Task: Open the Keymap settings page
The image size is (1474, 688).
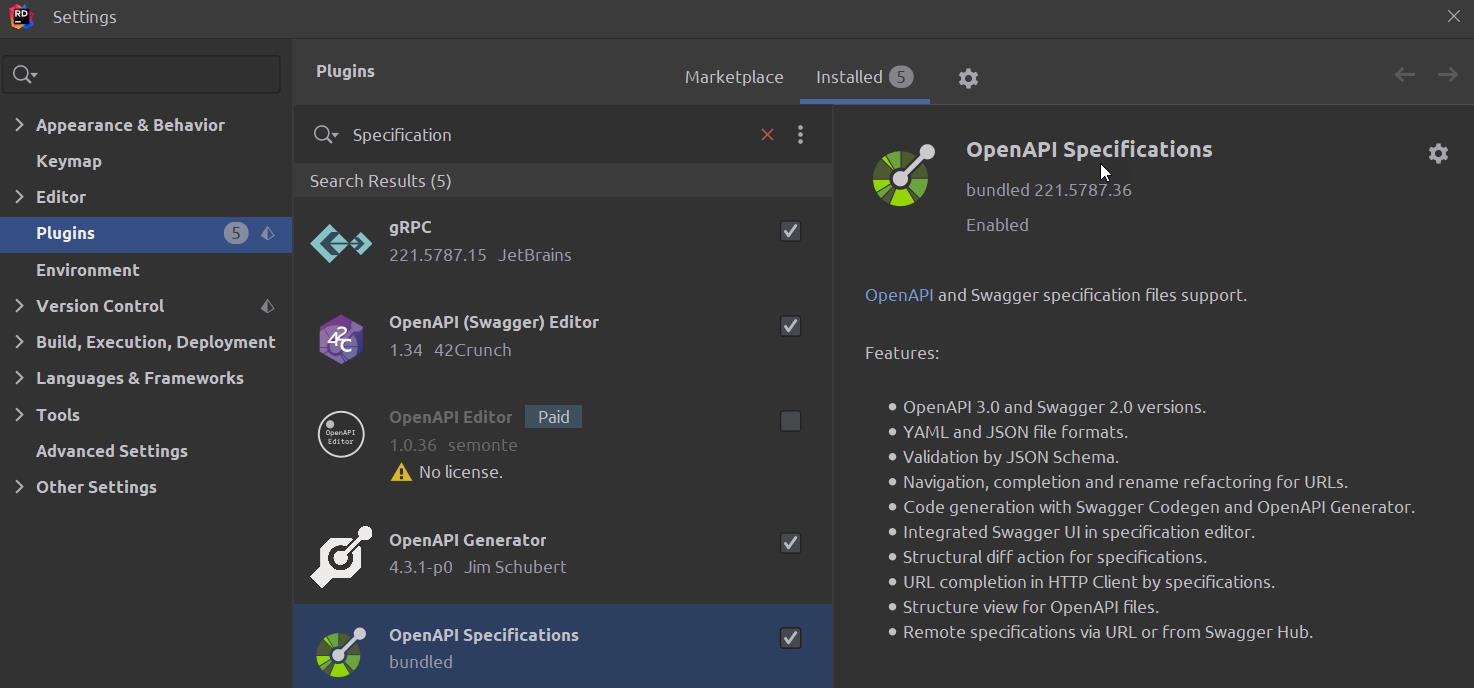Action: tap(69, 161)
